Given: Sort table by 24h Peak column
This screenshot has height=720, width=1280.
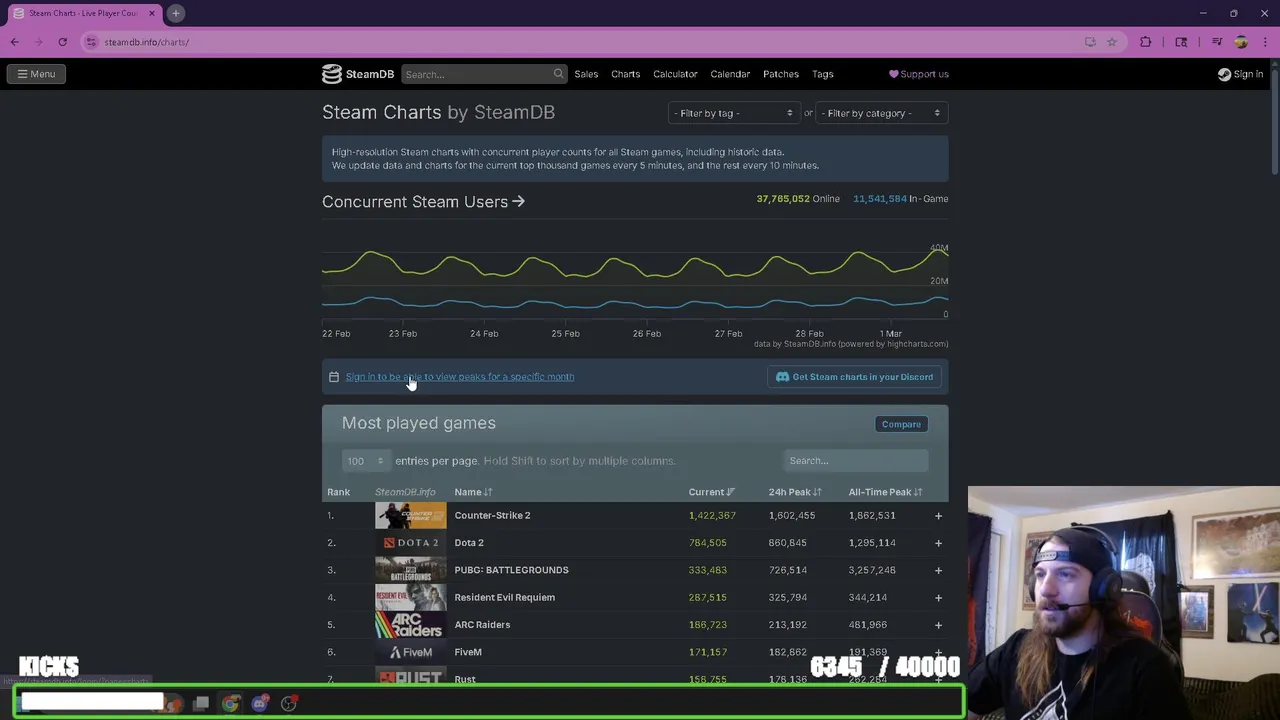Looking at the screenshot, I should pos(795,492).
